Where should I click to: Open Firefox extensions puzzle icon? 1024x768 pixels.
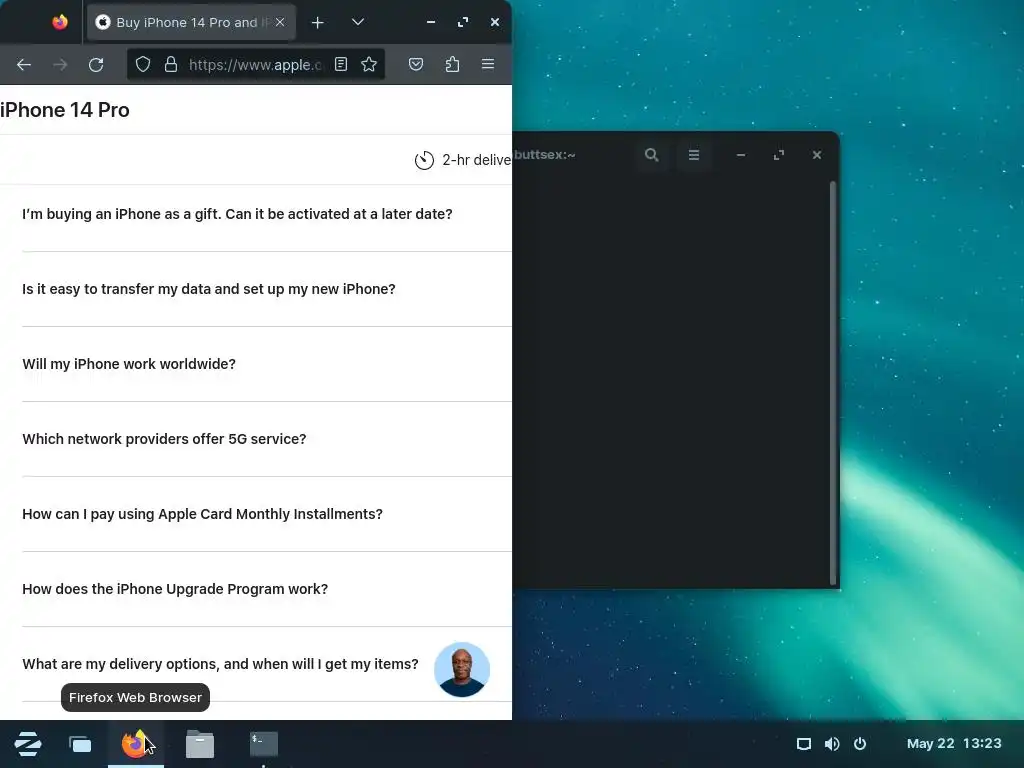(x=452, y=64)
